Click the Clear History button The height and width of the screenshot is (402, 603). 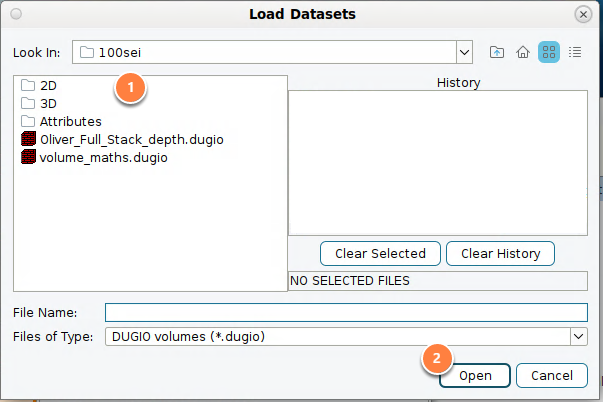click(500, 254)
